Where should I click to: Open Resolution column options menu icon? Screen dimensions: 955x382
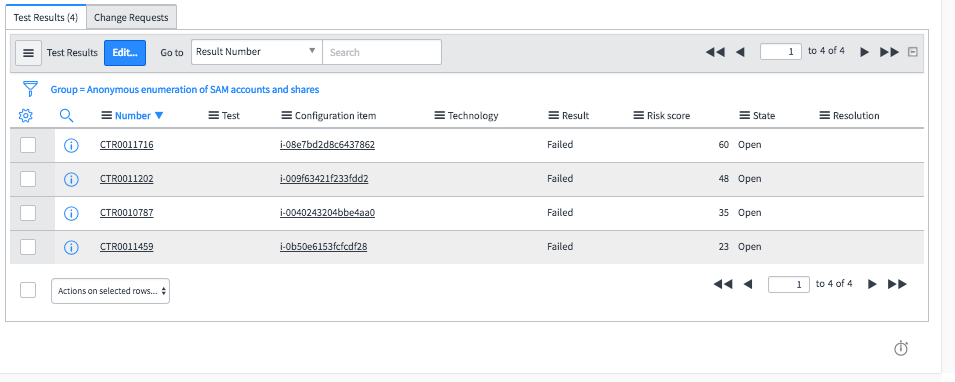(825, 115)
